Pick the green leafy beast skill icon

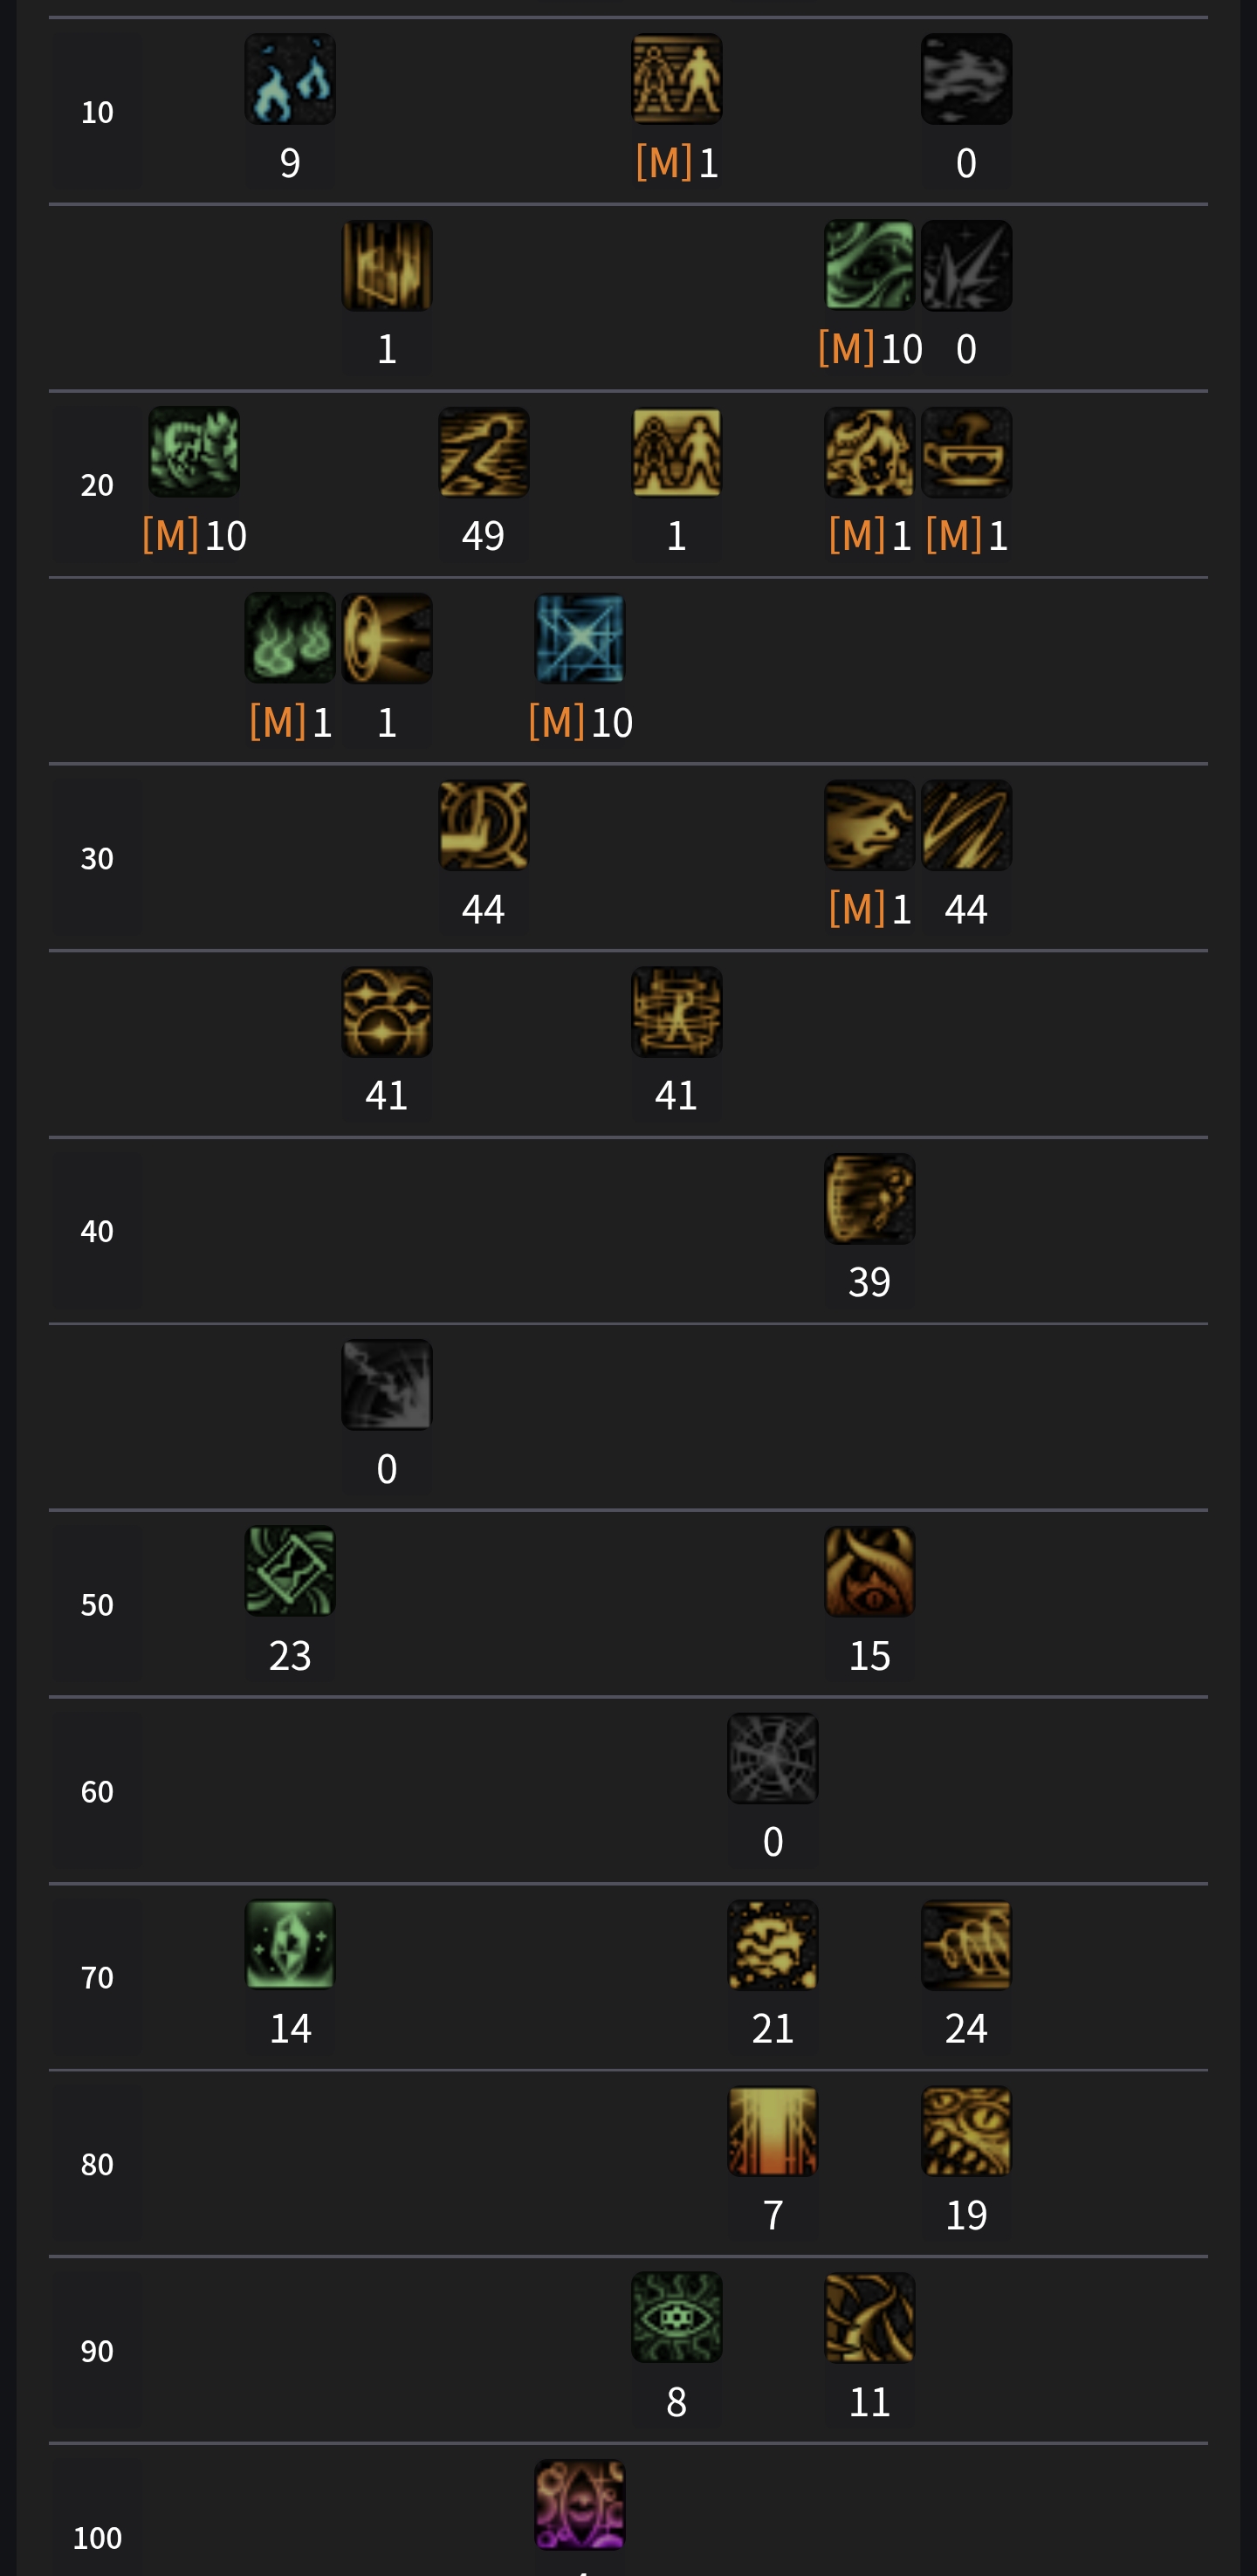coord(194,452)
